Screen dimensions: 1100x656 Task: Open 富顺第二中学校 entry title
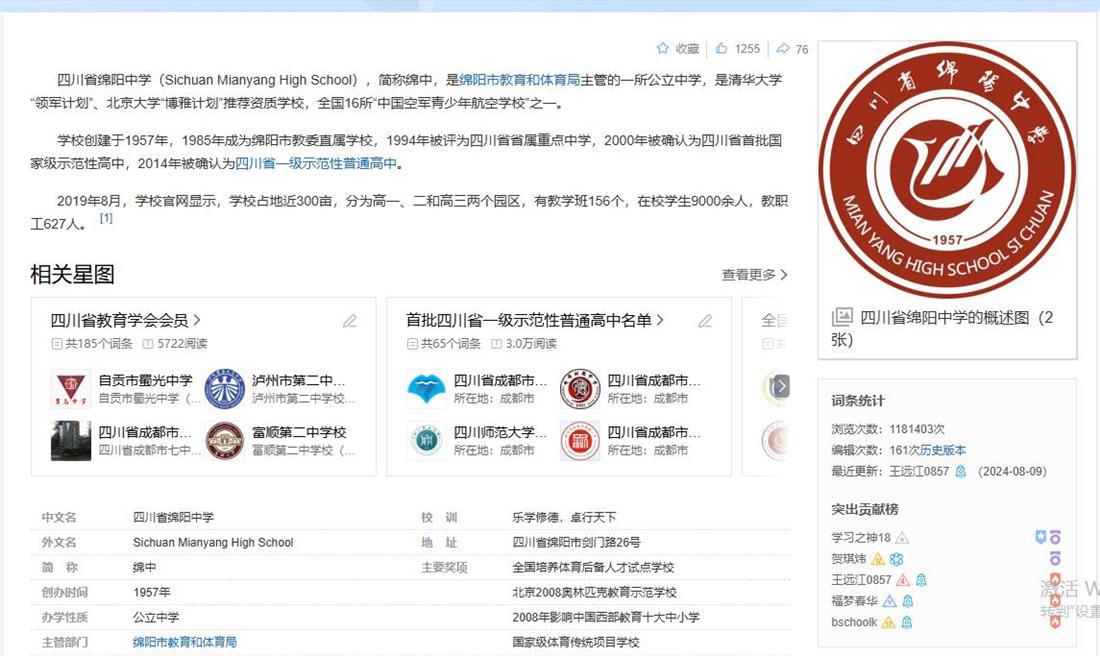299,432
